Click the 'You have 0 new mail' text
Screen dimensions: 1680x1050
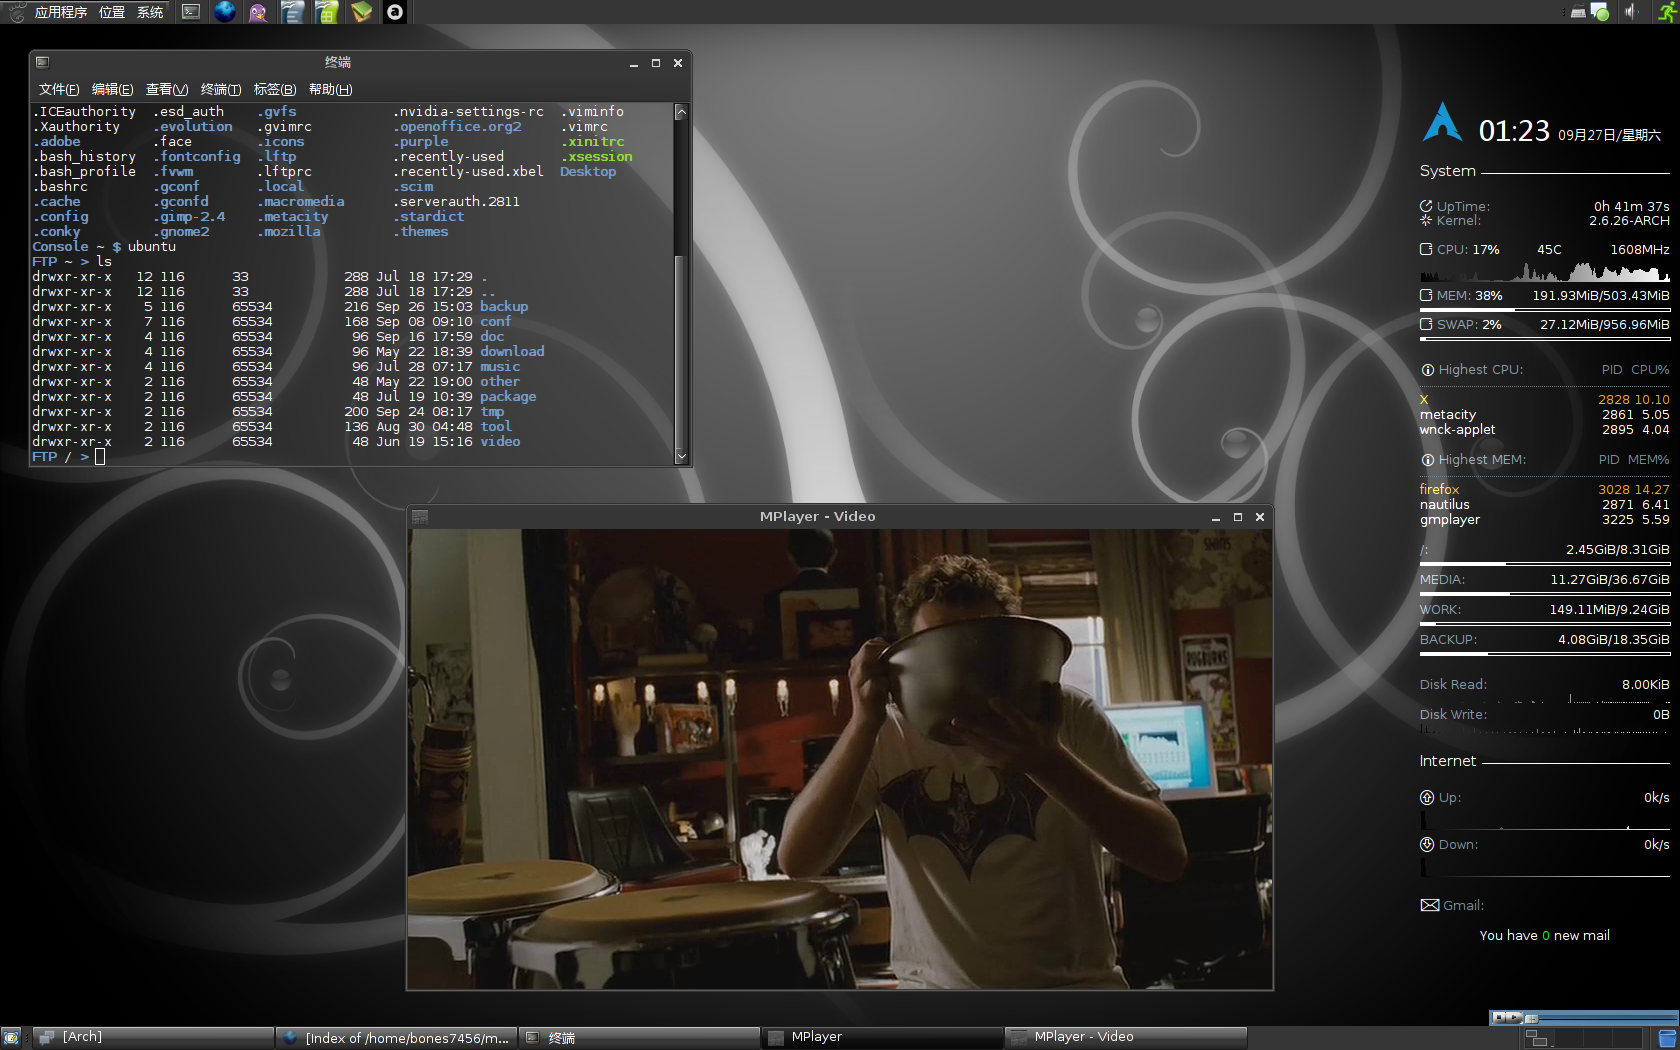point(1544,935)
